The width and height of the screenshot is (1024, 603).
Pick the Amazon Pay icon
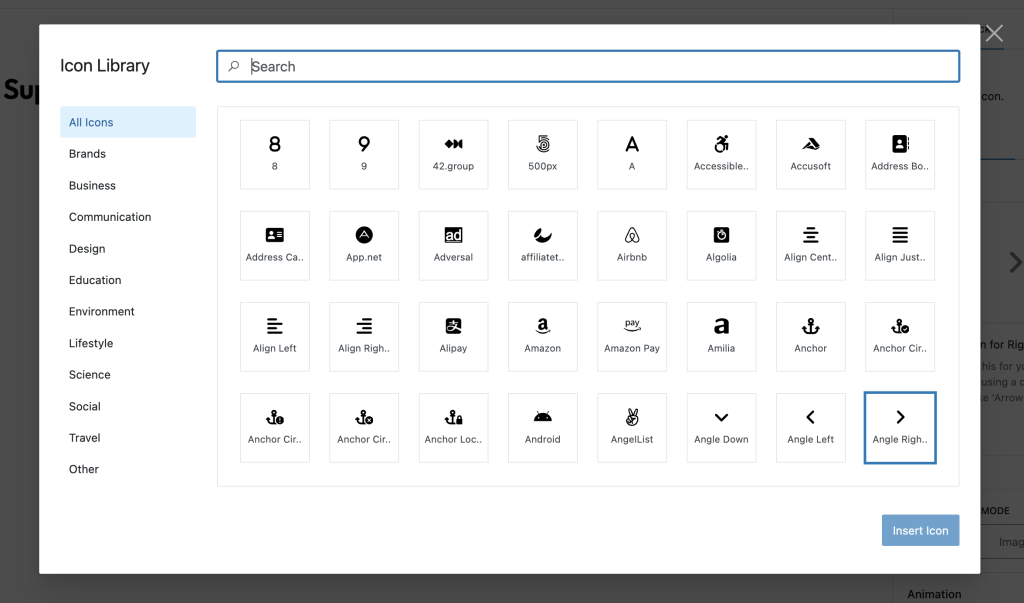pos(632,336)
